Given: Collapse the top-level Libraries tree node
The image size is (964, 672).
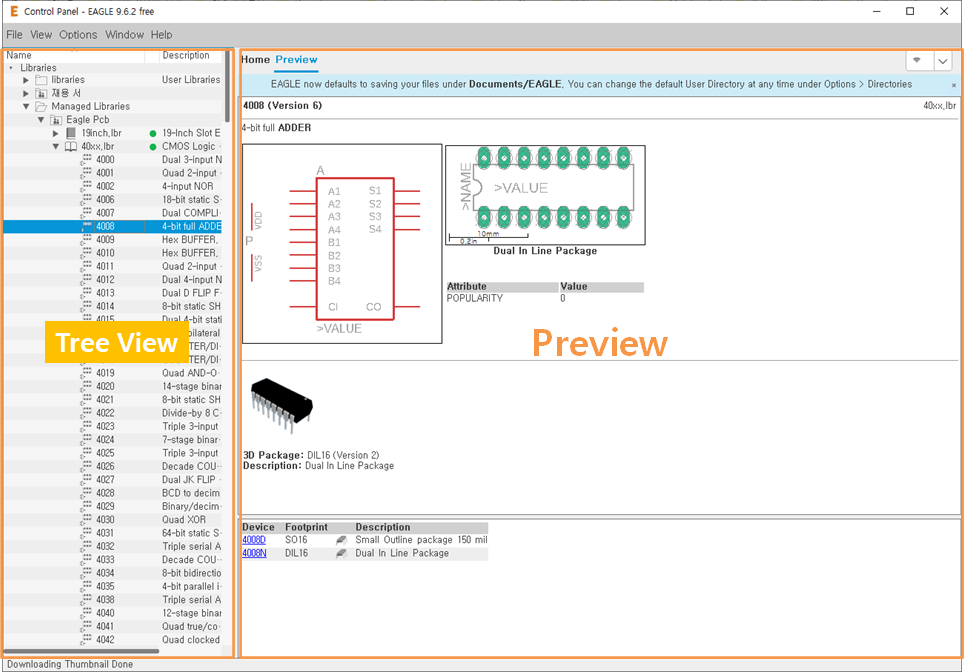Looking at the screenshot, I should (x=11, y=68).
